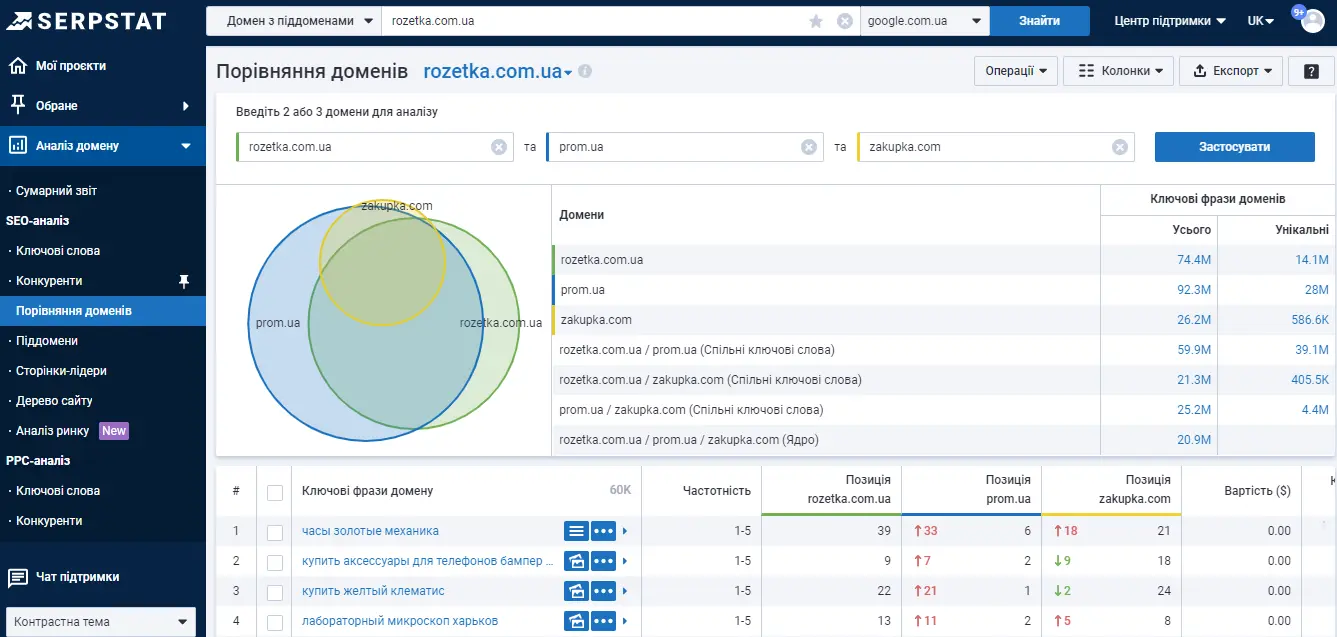The image size is (1337, 637).
Task: Clear the rozetka.com.ua search field with X icon
Action: pyautogui.click(x=845, y=21)
